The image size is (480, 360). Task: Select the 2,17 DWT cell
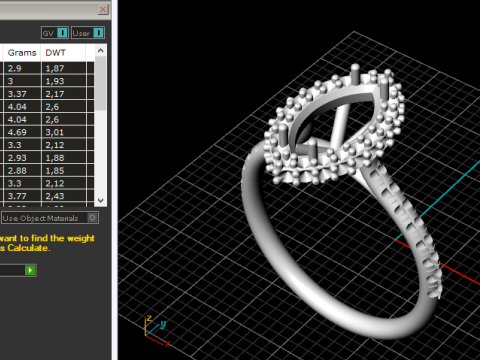coord(64,94)
